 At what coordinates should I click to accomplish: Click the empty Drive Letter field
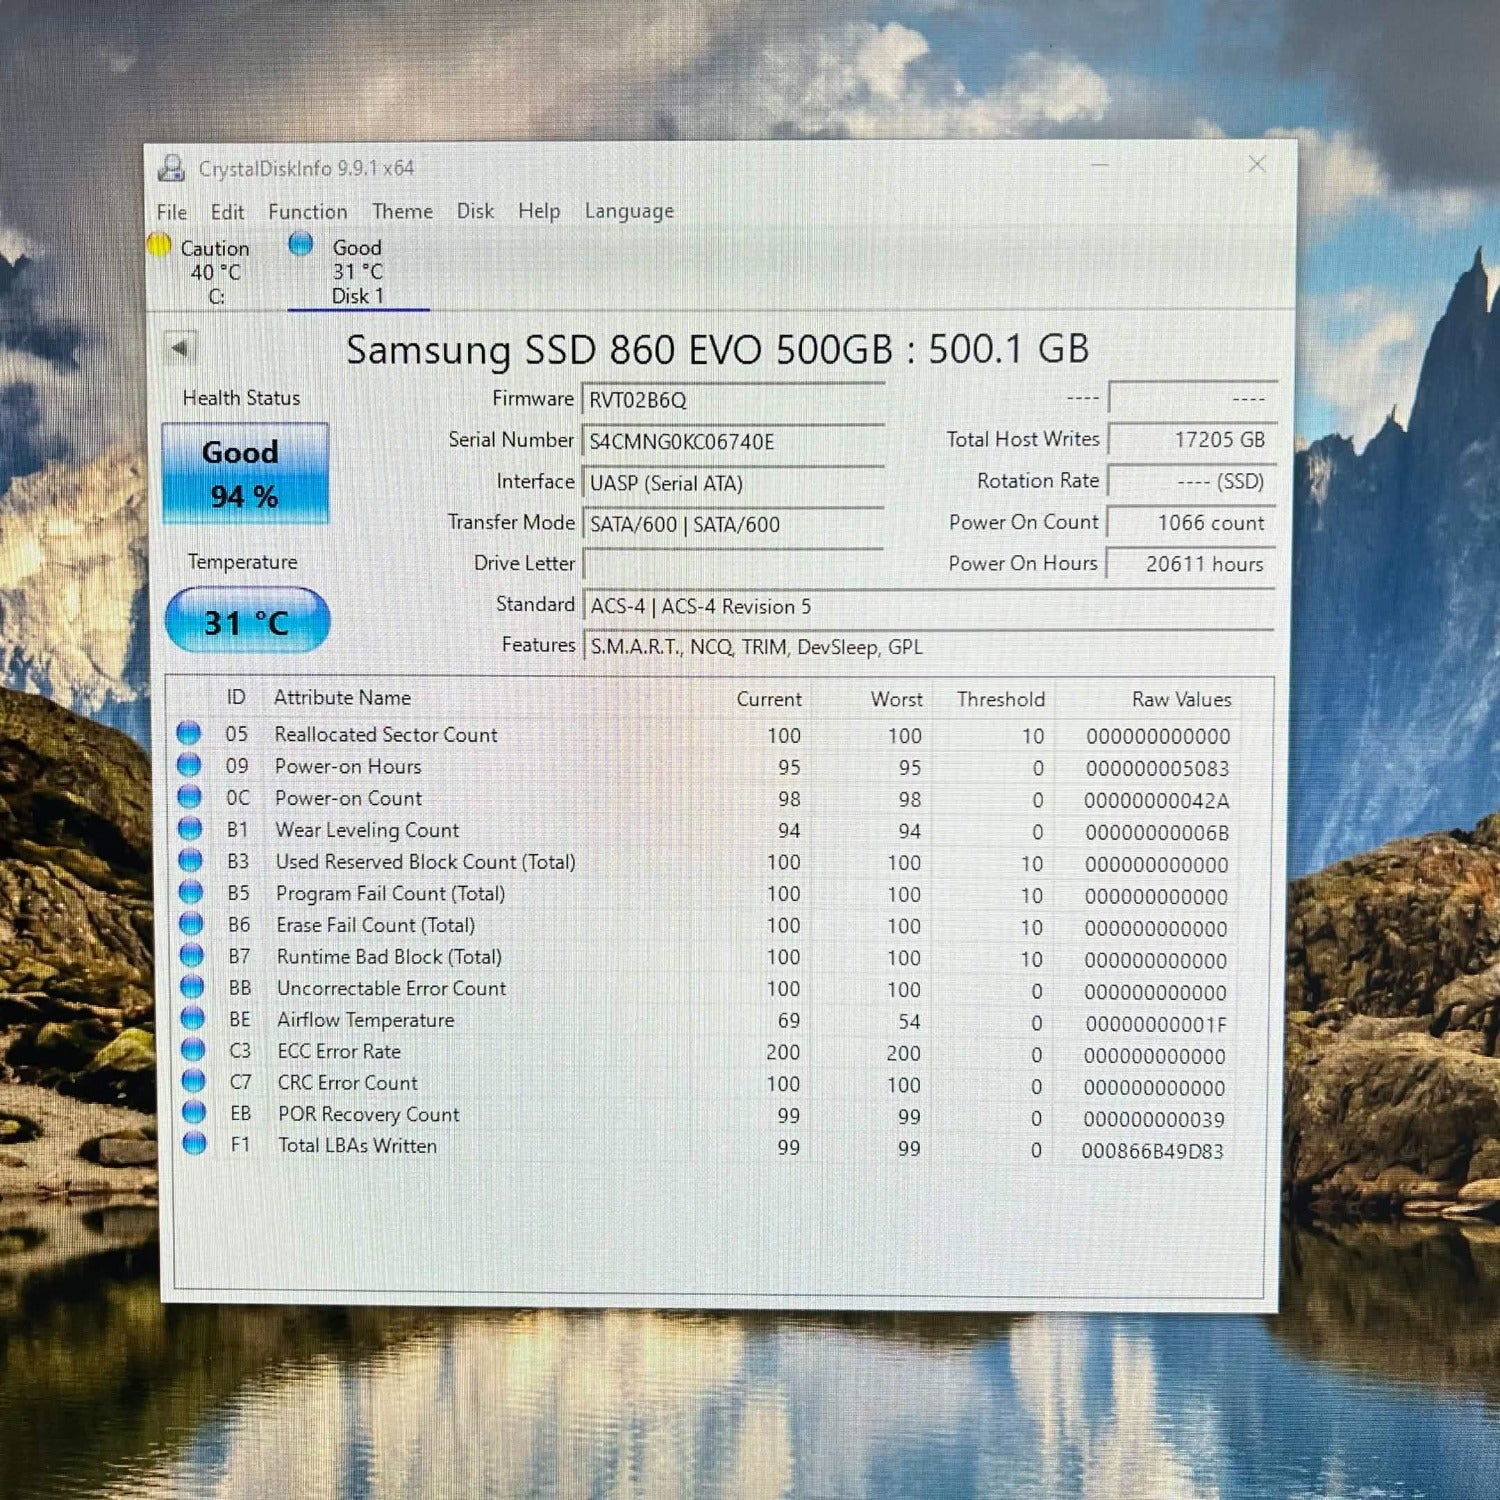point(733,565)
